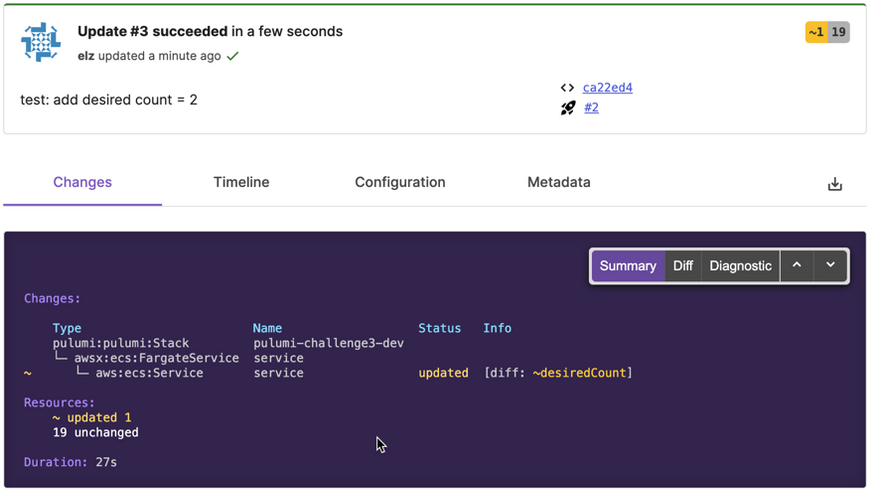
Task: Switch log view to Diagnostic mode
Action: tap(740, 266)
